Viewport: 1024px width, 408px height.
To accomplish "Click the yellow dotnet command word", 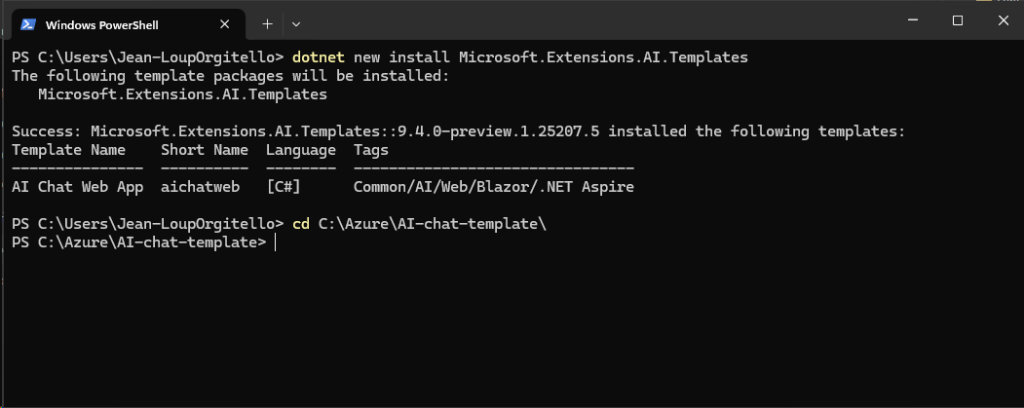I will click(x=319, y=57).
